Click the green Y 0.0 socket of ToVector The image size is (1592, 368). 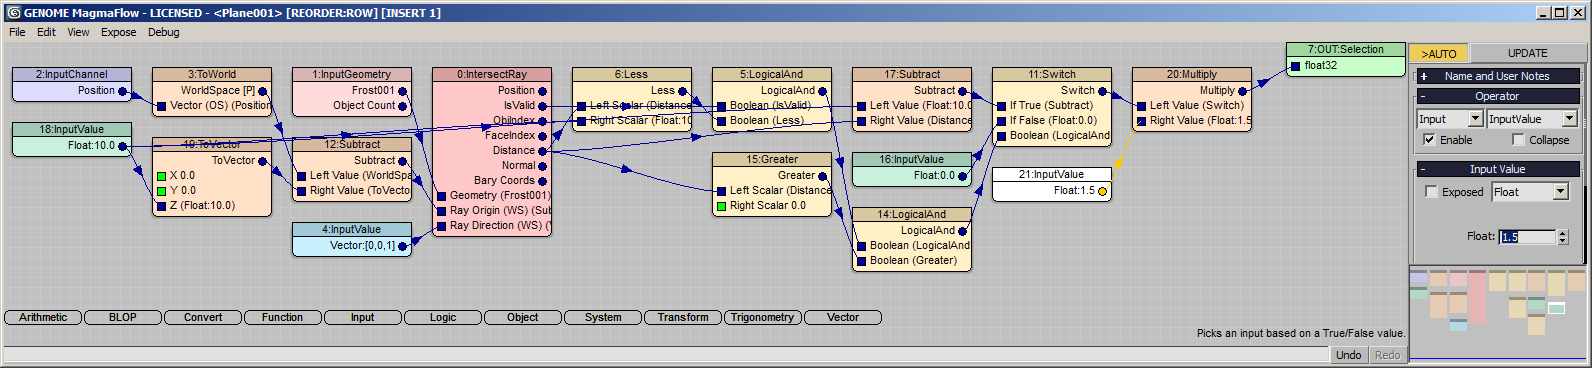161,191
